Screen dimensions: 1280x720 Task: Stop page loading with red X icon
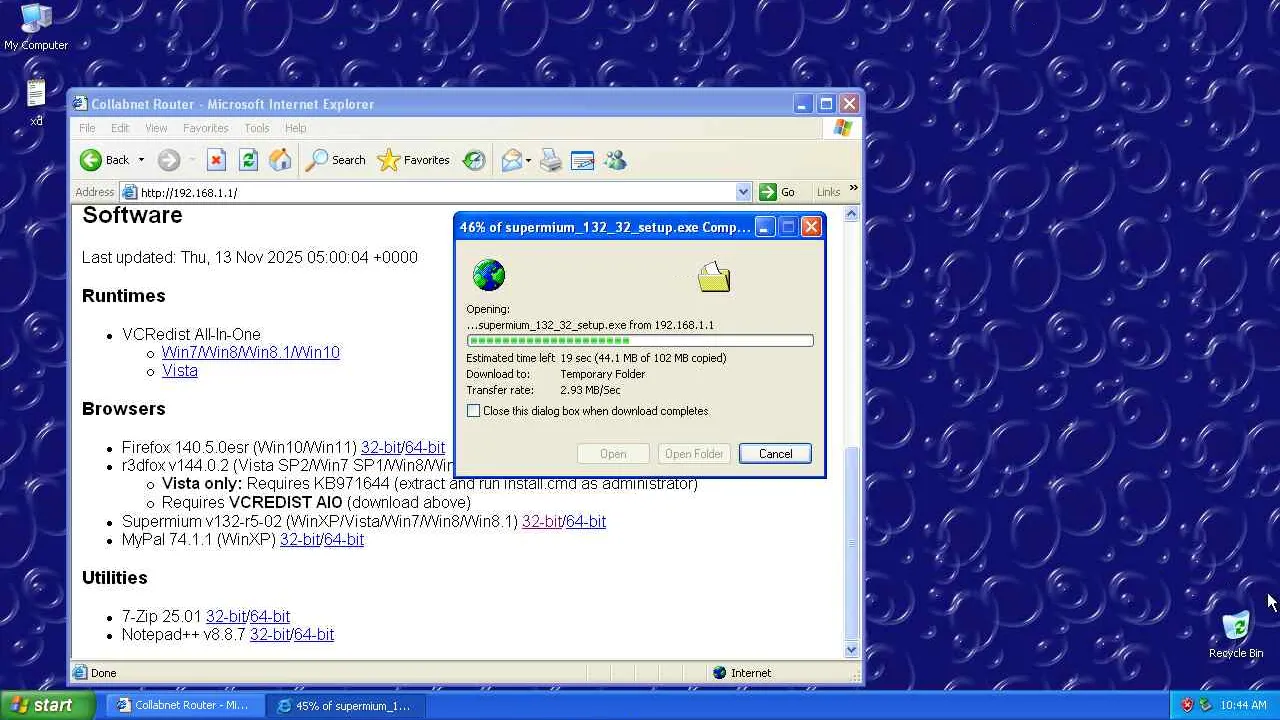click(x=216, y=160)
